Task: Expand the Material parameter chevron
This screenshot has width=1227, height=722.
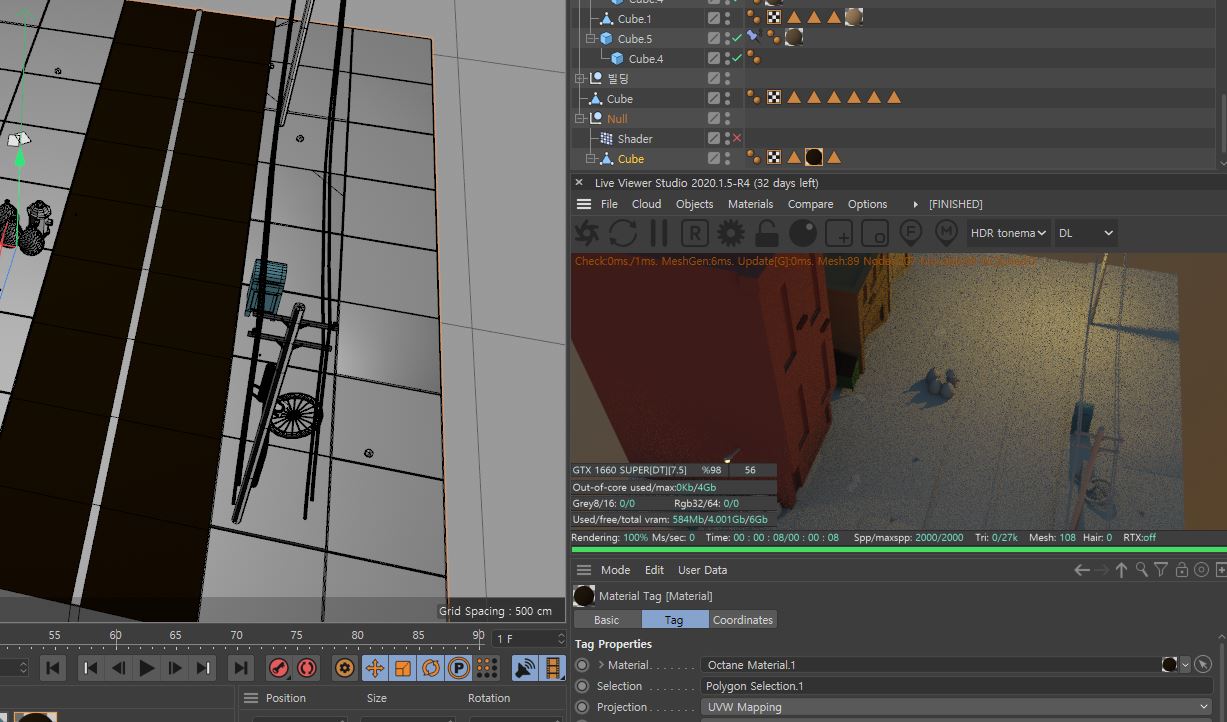Action: 601,665
